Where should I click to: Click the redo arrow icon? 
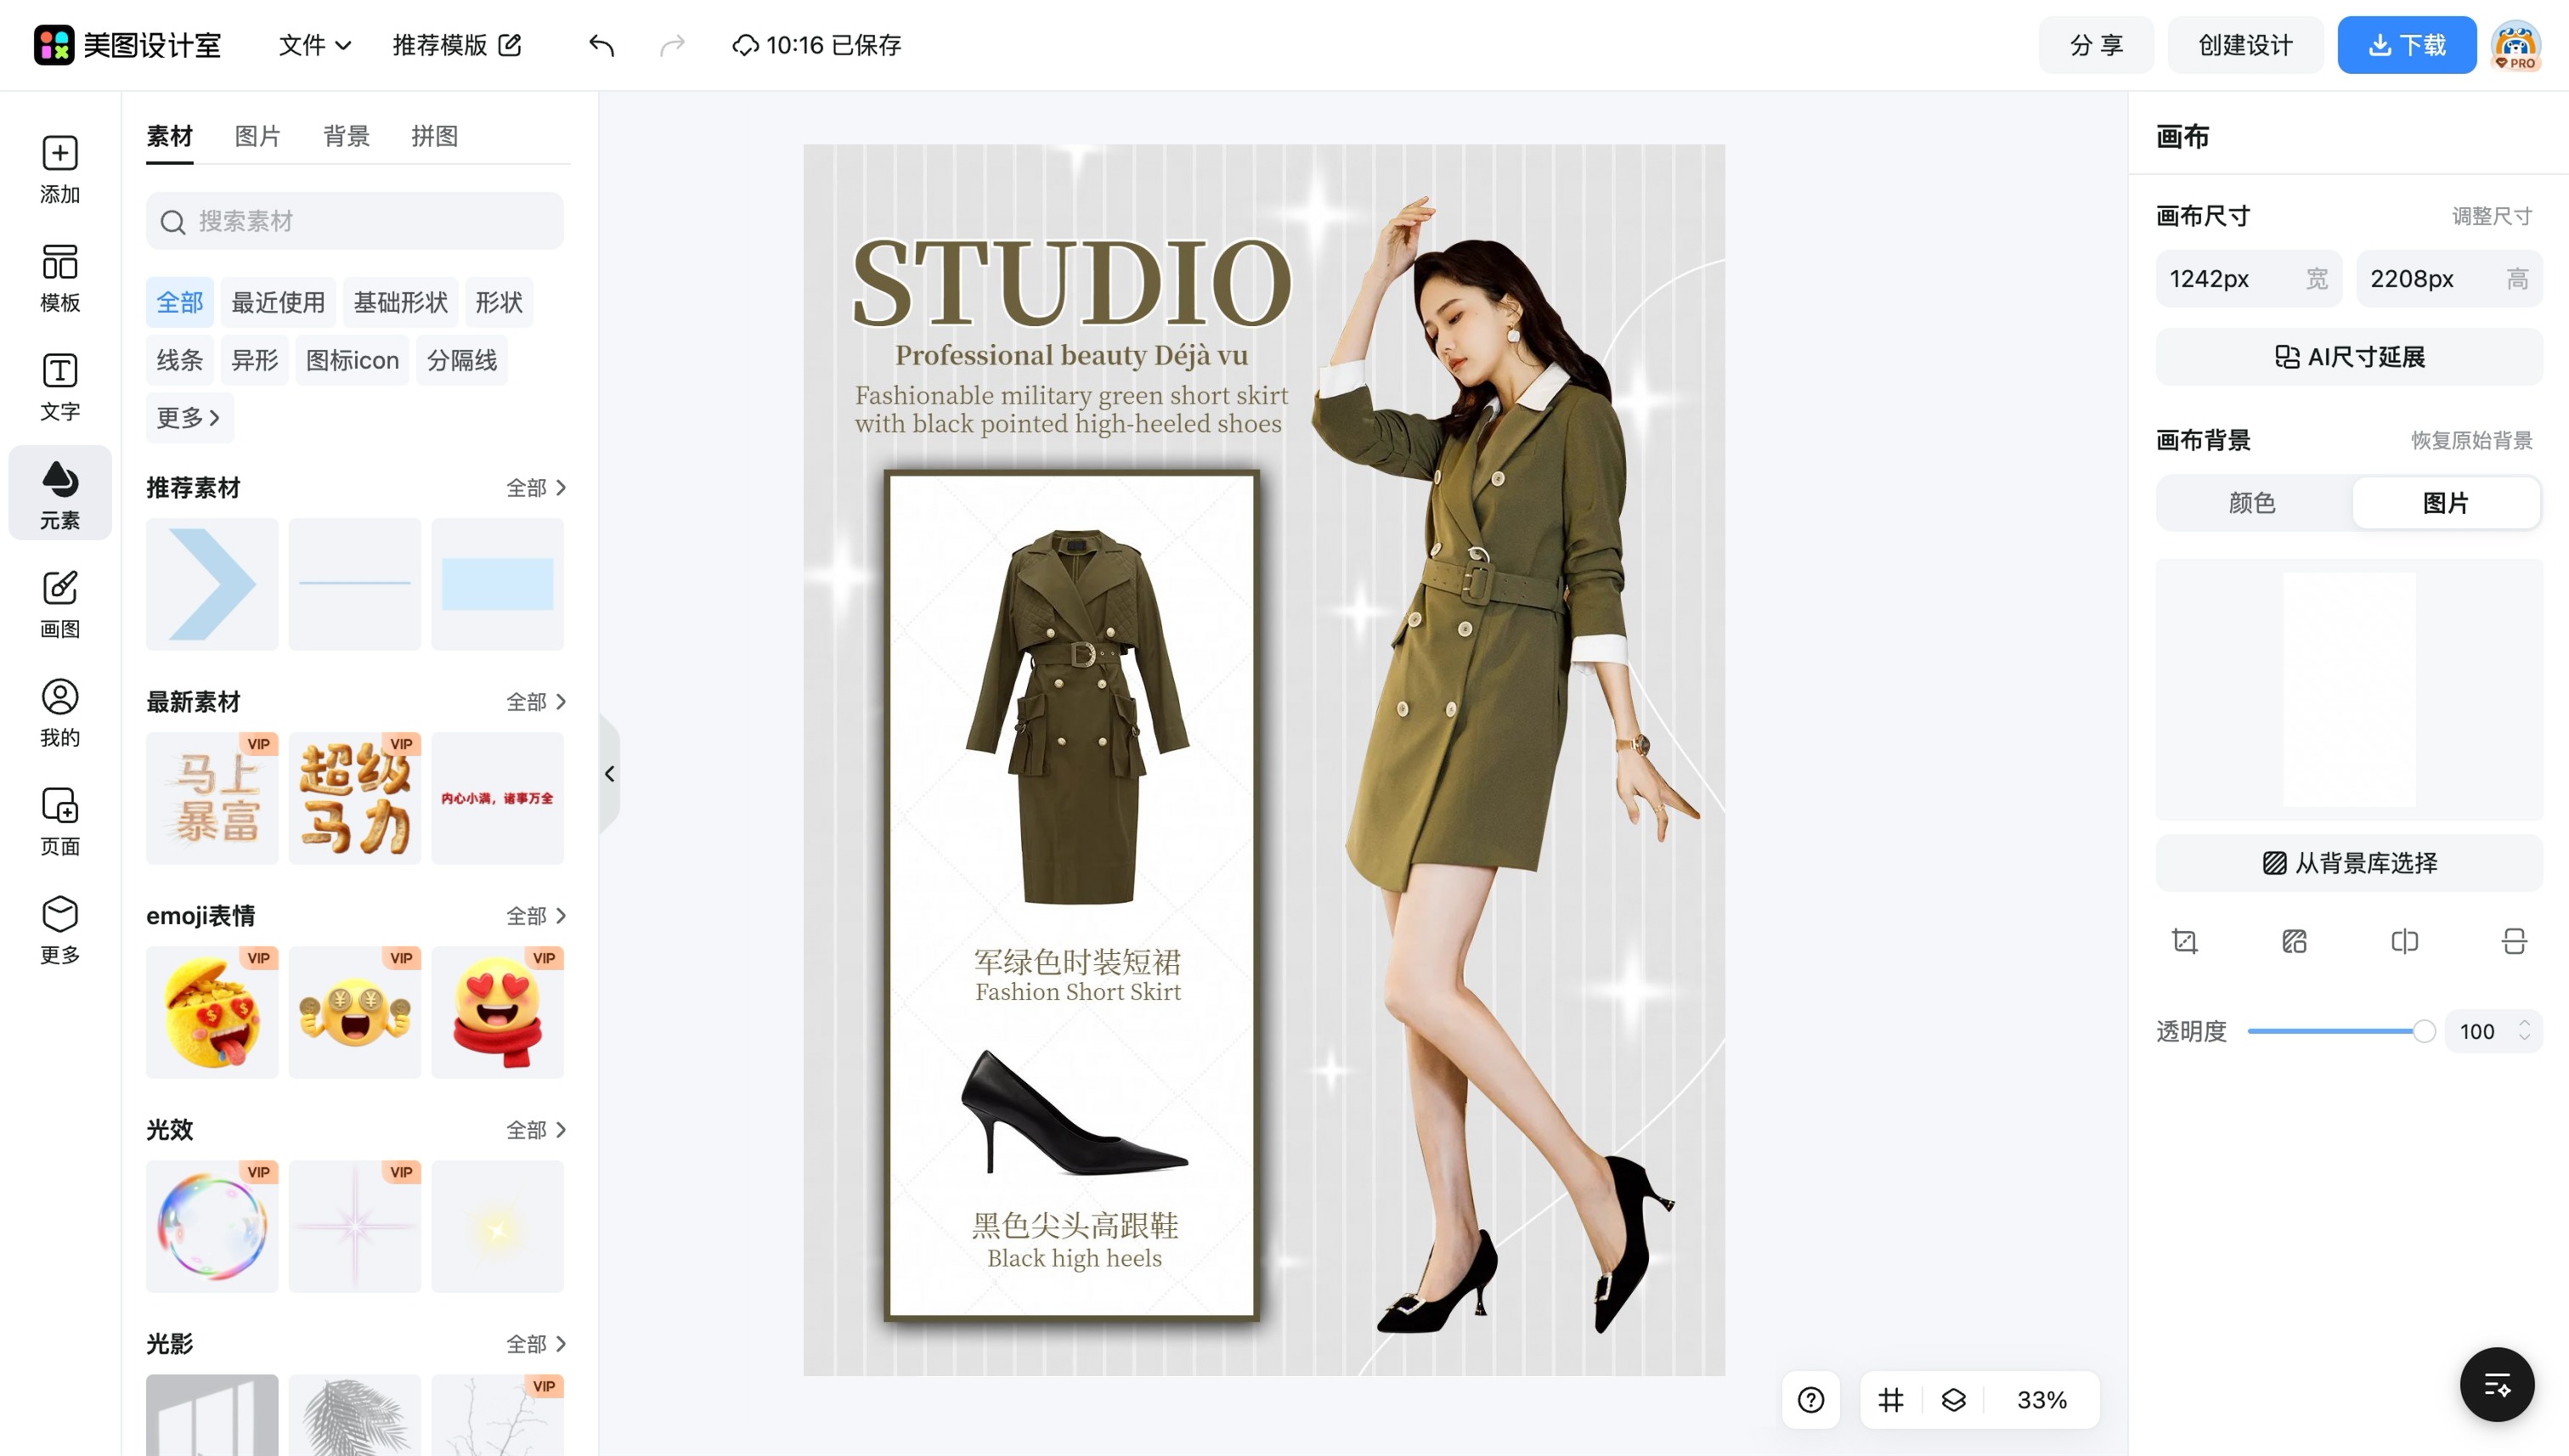[x=672, y=45]
